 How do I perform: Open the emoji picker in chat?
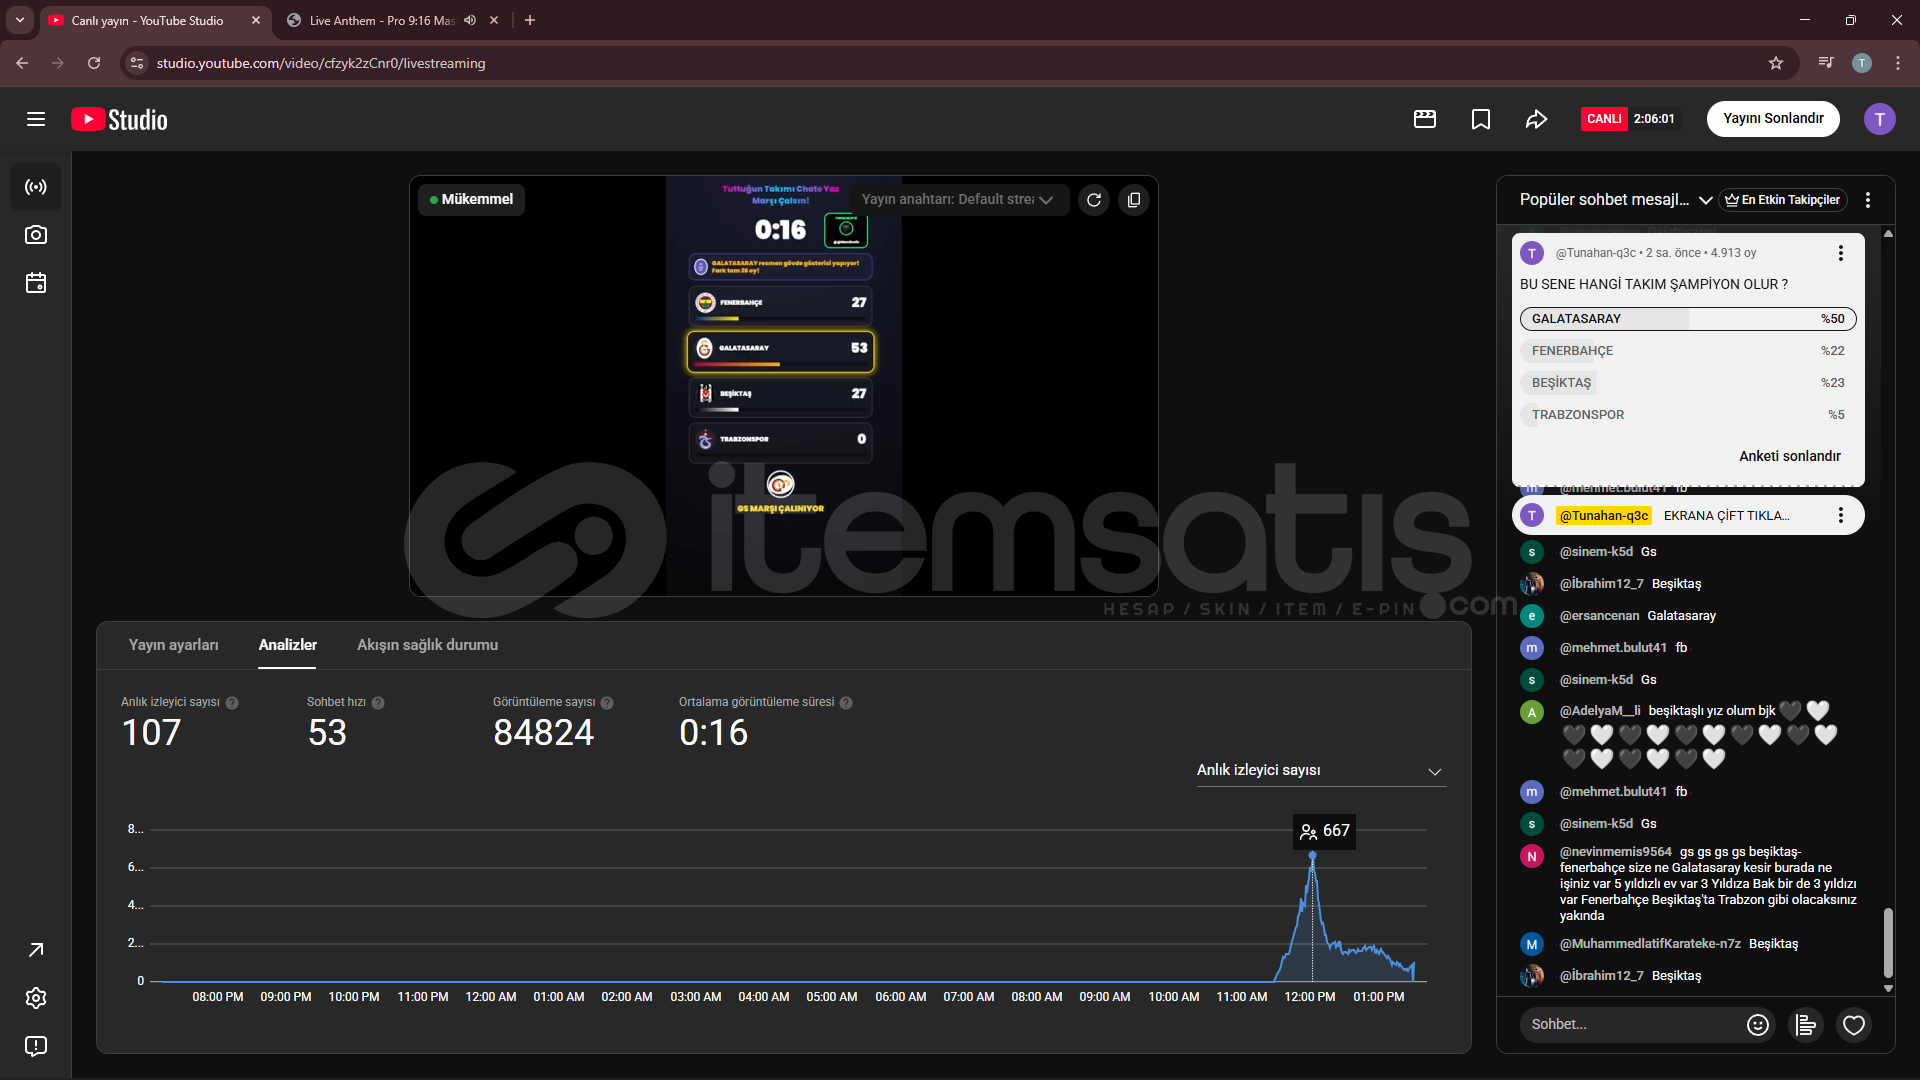[x=1757, y=1024]
